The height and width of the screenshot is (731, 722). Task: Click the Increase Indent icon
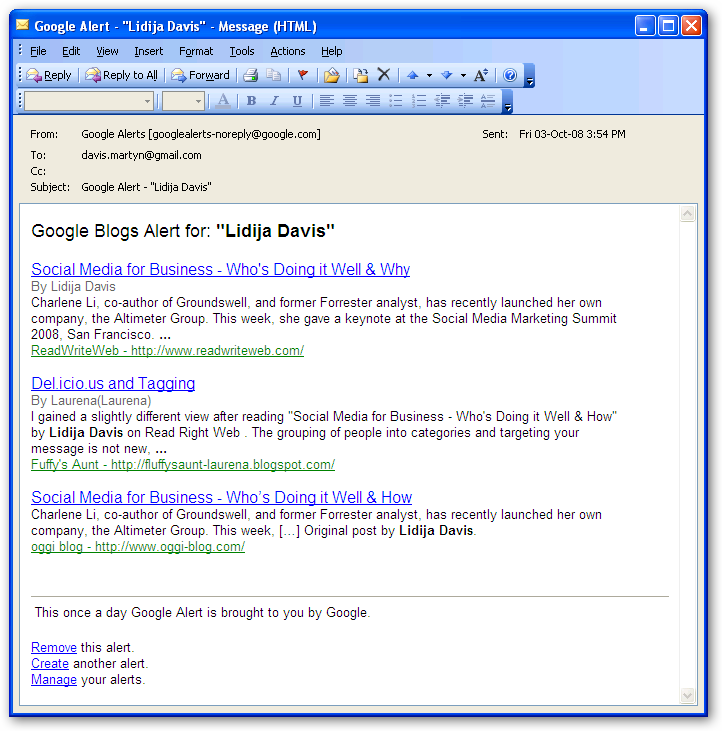(465, 101)
